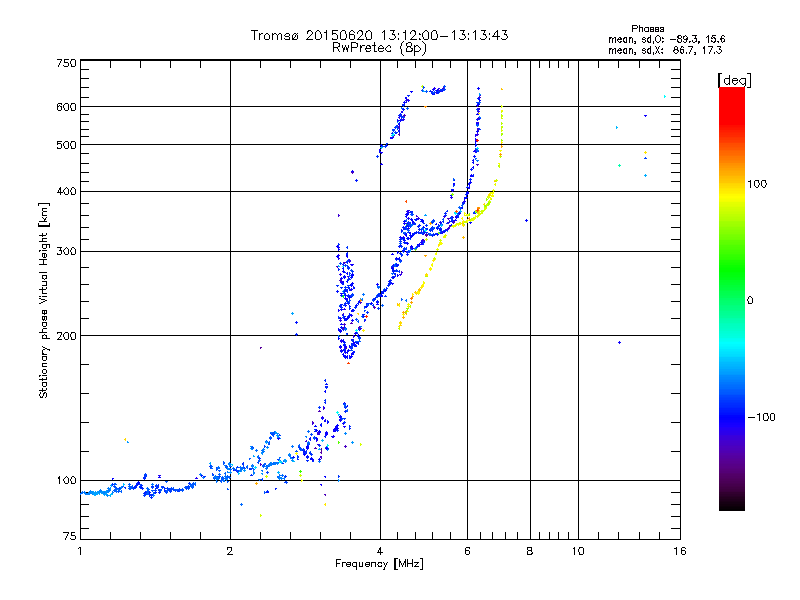Click the x-axis label "2"

tap(230, 551)
